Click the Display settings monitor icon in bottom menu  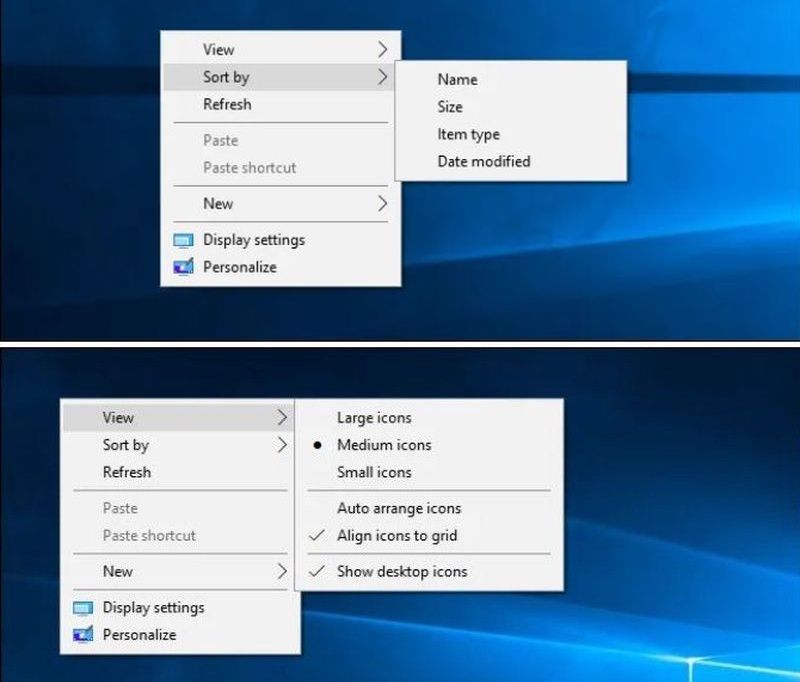[83, 608]
